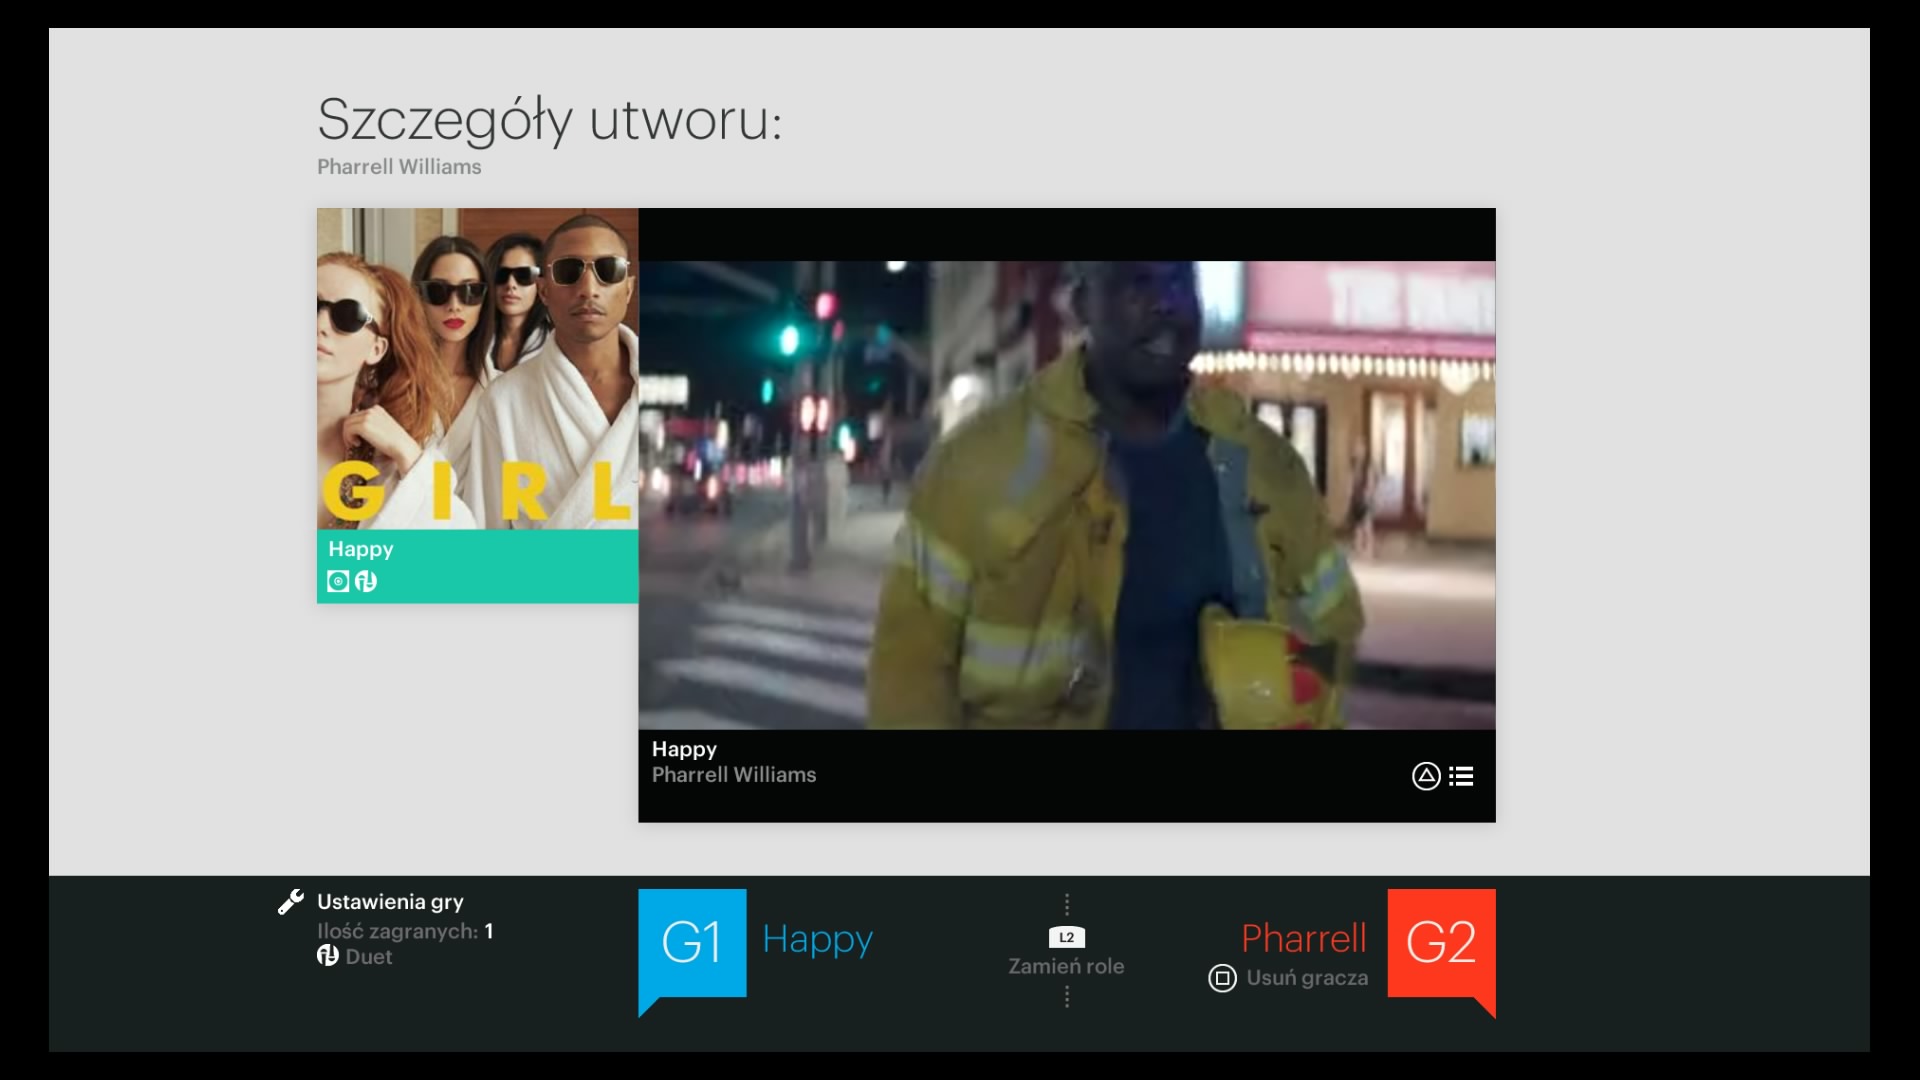
Task: Click the Happy music video preview
Action: point(1066,495)
